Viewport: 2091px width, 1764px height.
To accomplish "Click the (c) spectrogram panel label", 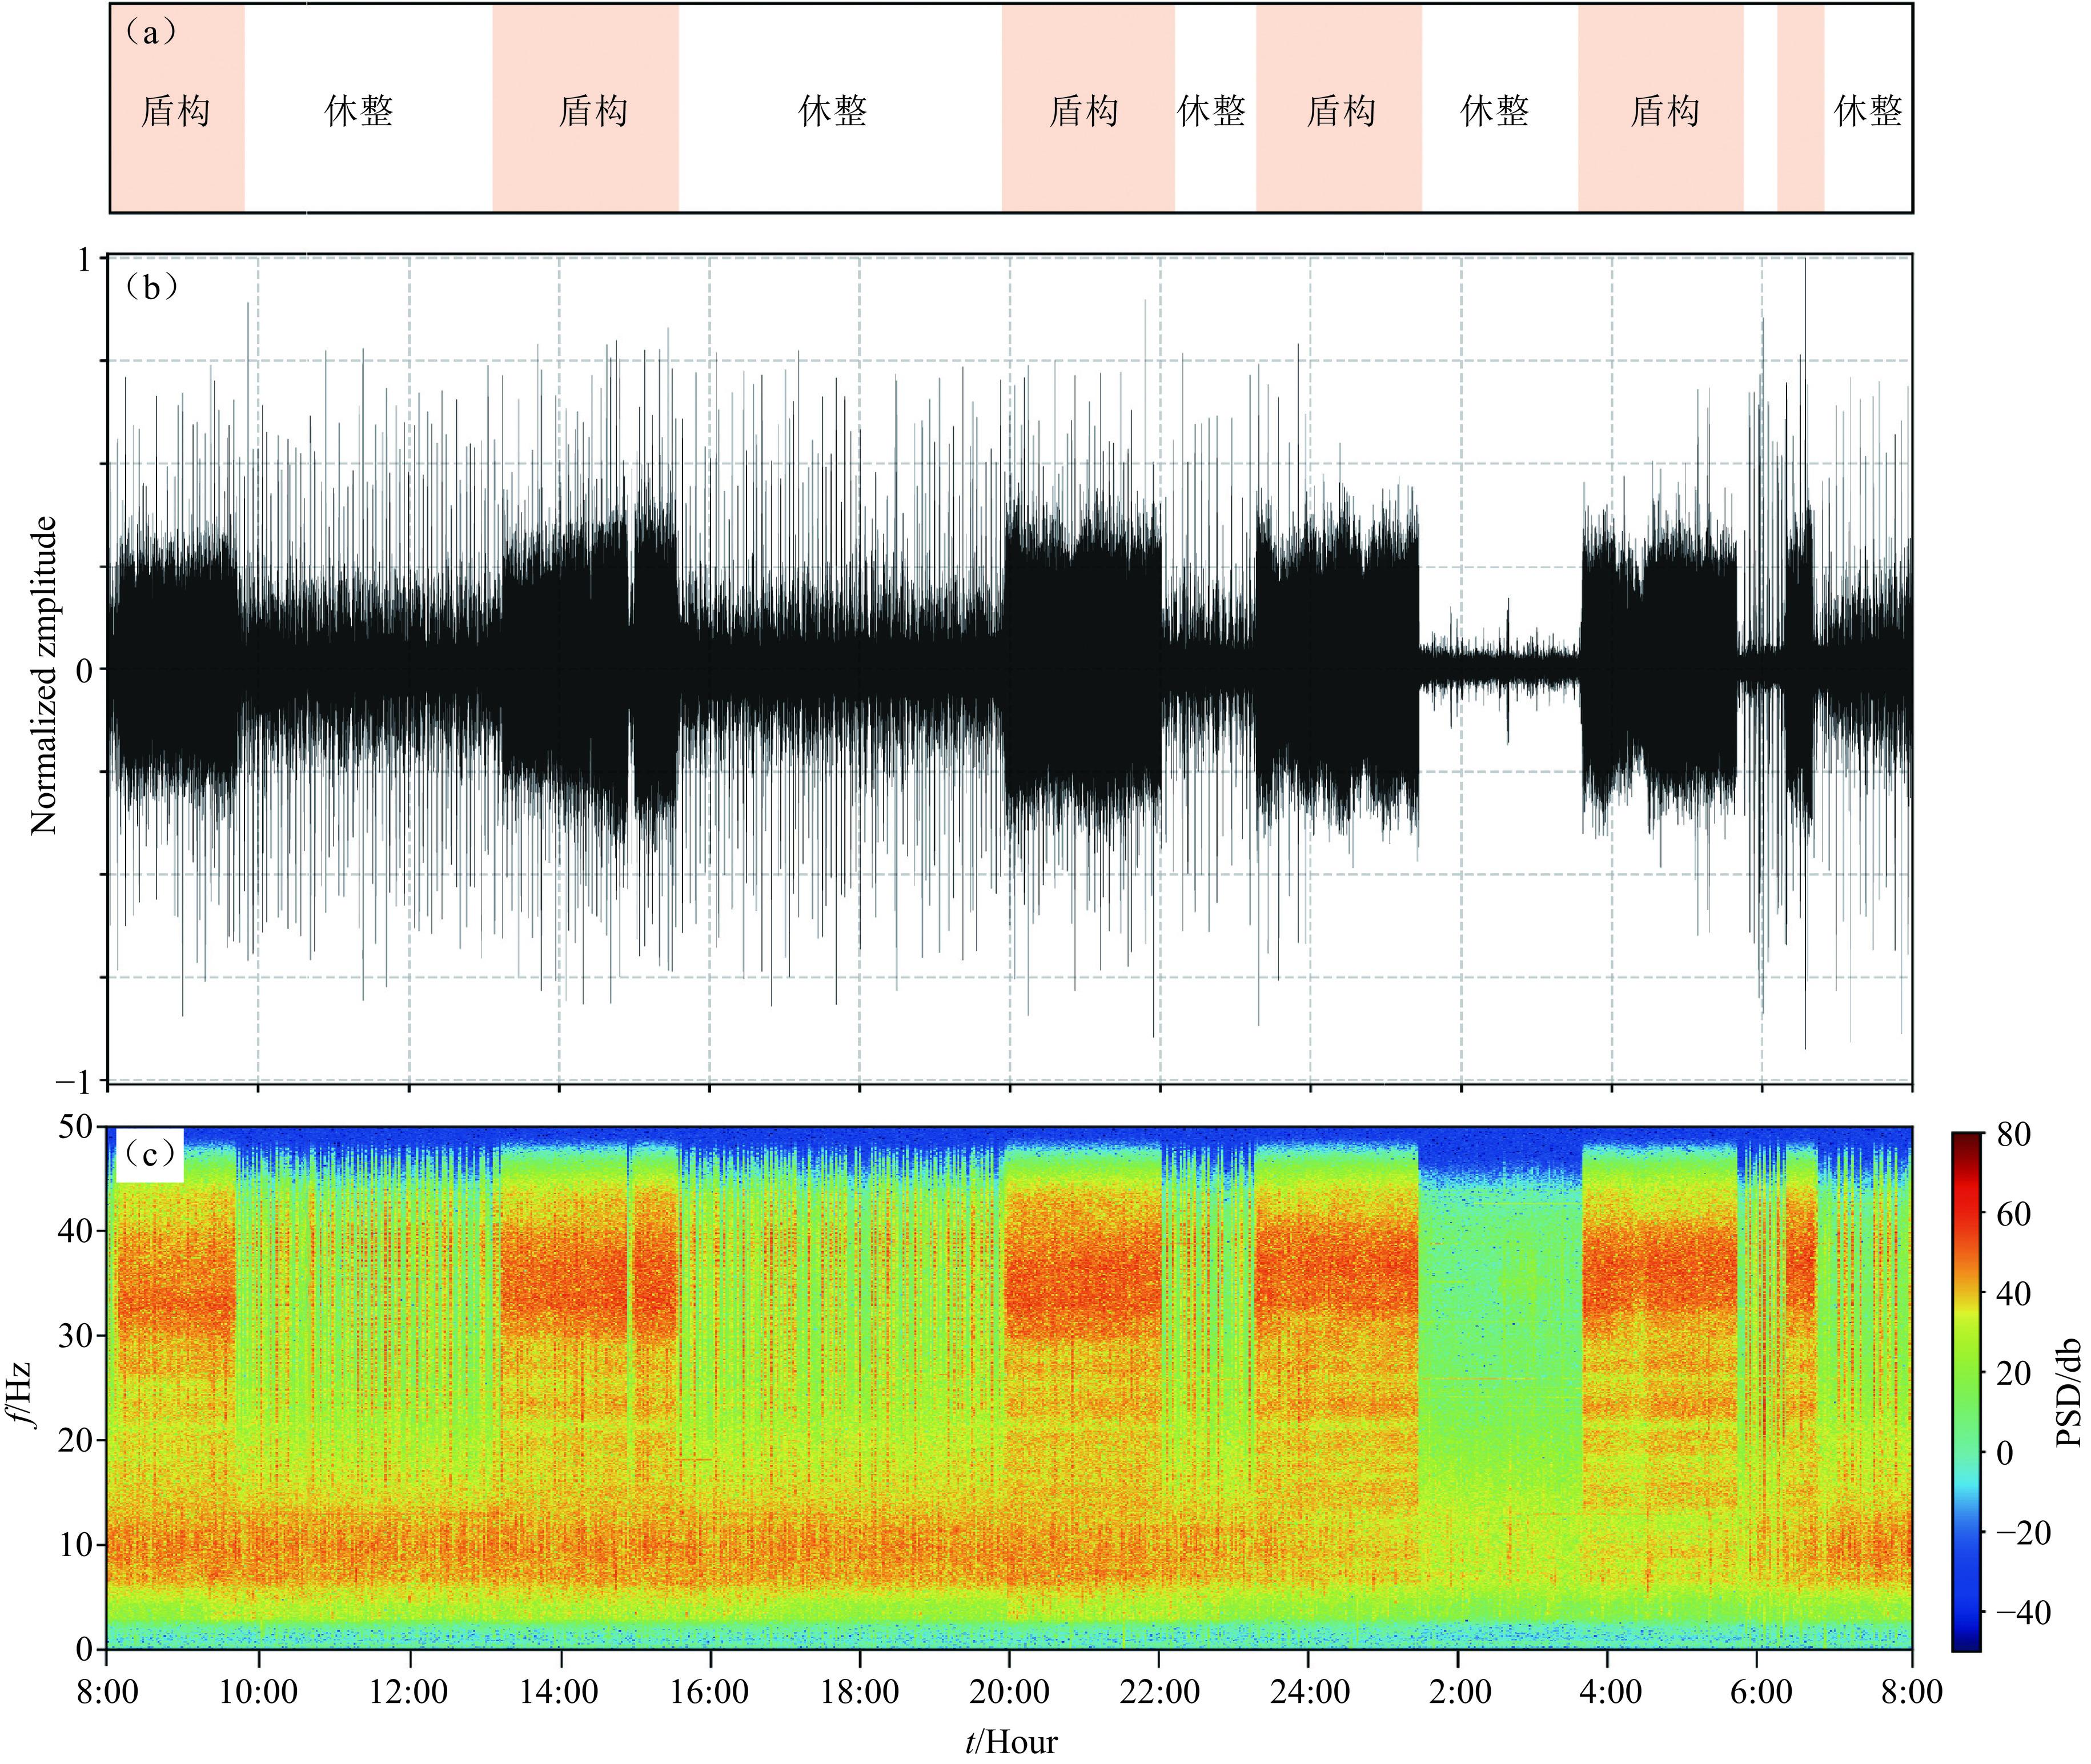I will click(x=149, y=1155).
